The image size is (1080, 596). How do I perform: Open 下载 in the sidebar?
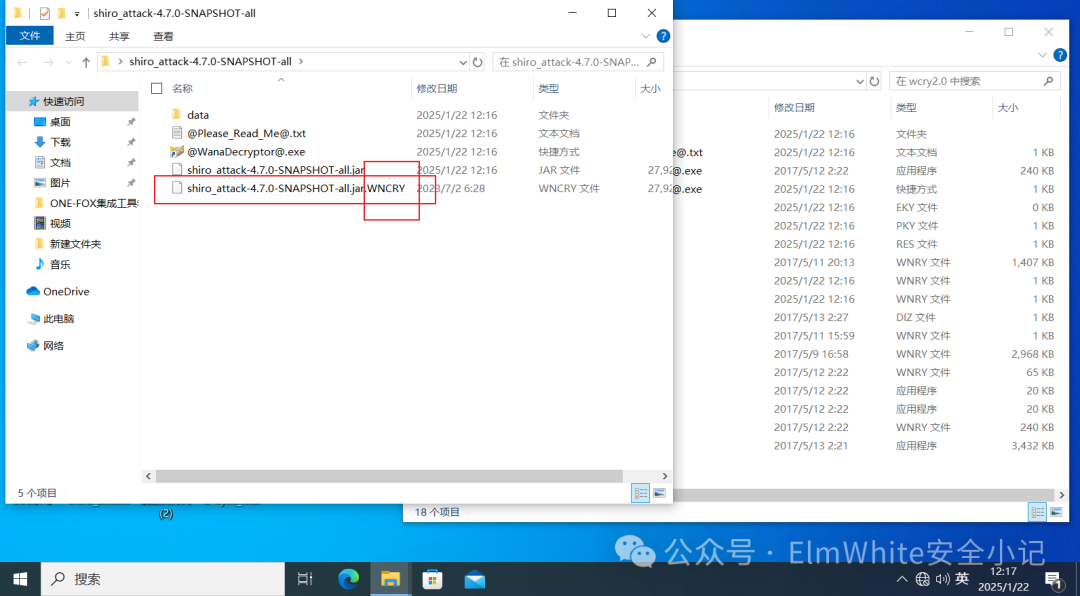coord(60,142)
